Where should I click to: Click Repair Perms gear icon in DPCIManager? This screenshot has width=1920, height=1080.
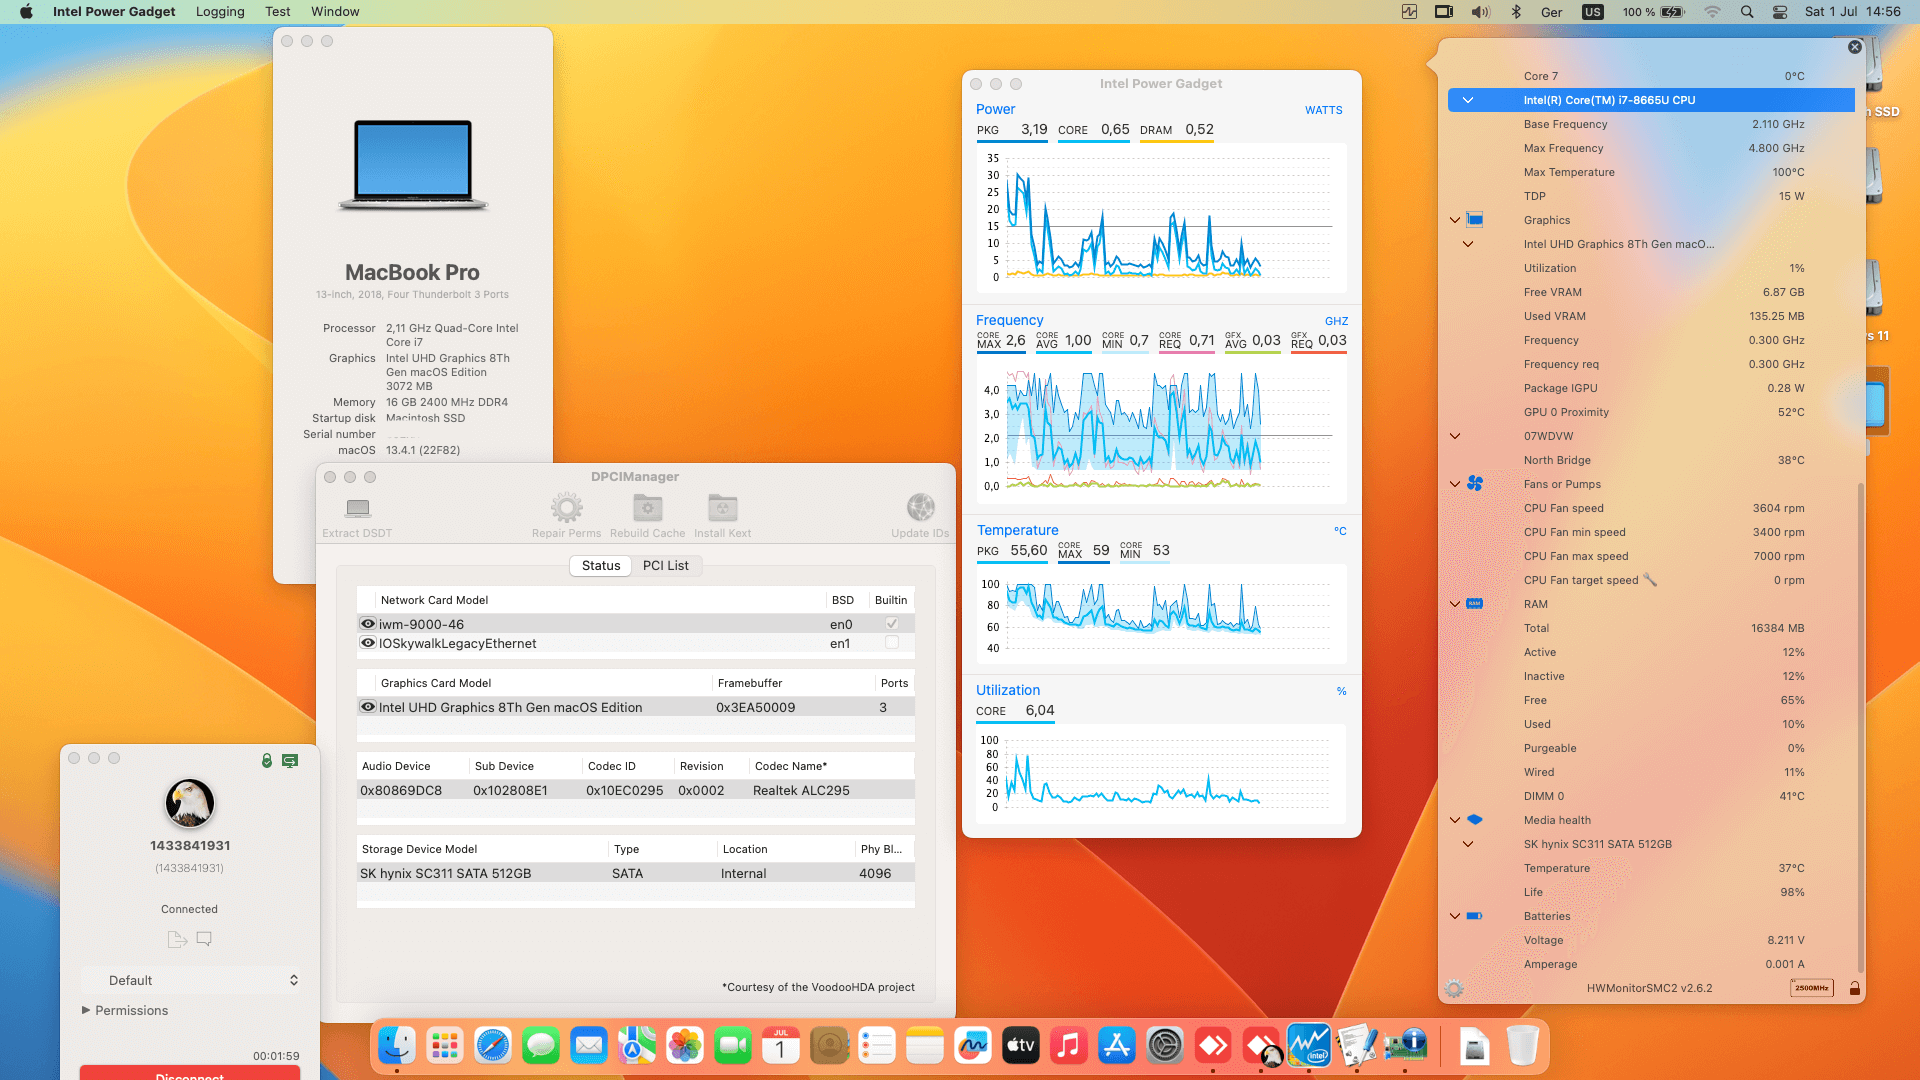click(x=566, y=508)
